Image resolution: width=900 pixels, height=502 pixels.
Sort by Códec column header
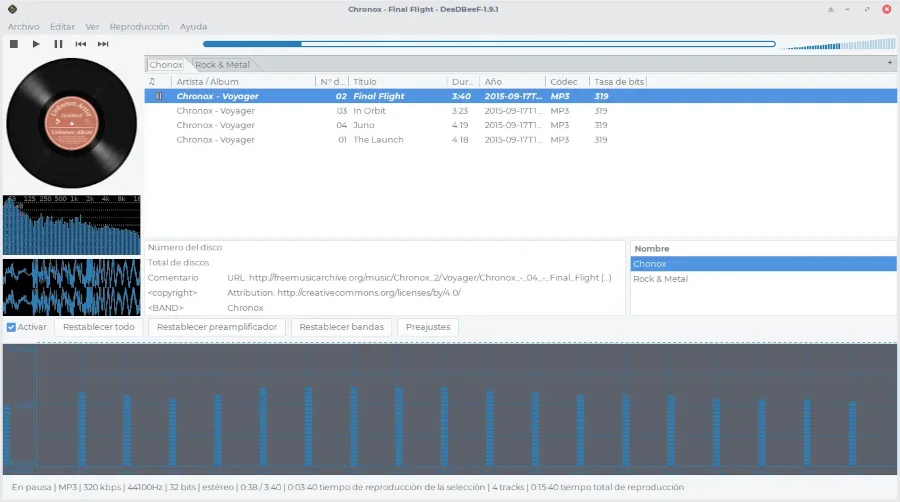coord(567,81)
